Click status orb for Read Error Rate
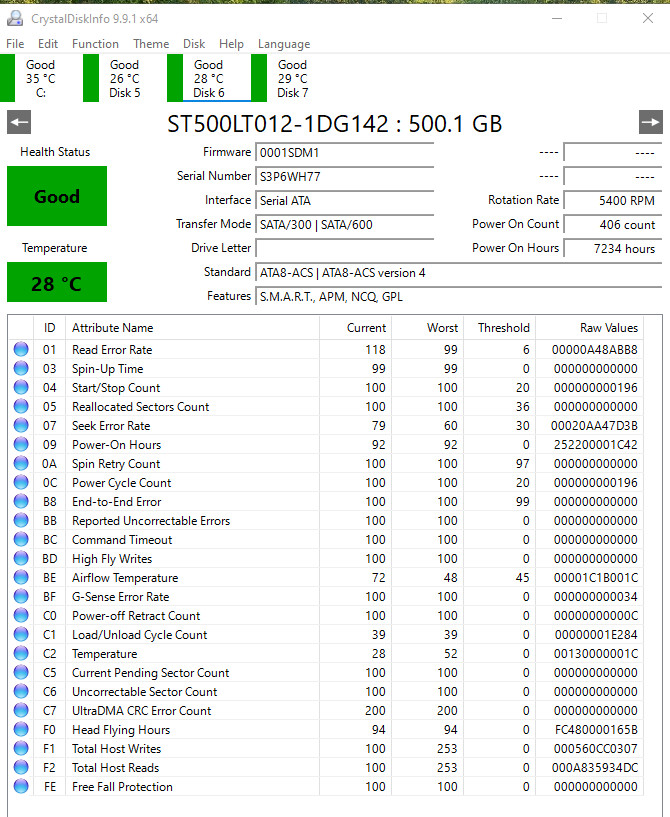 [21, 349]
